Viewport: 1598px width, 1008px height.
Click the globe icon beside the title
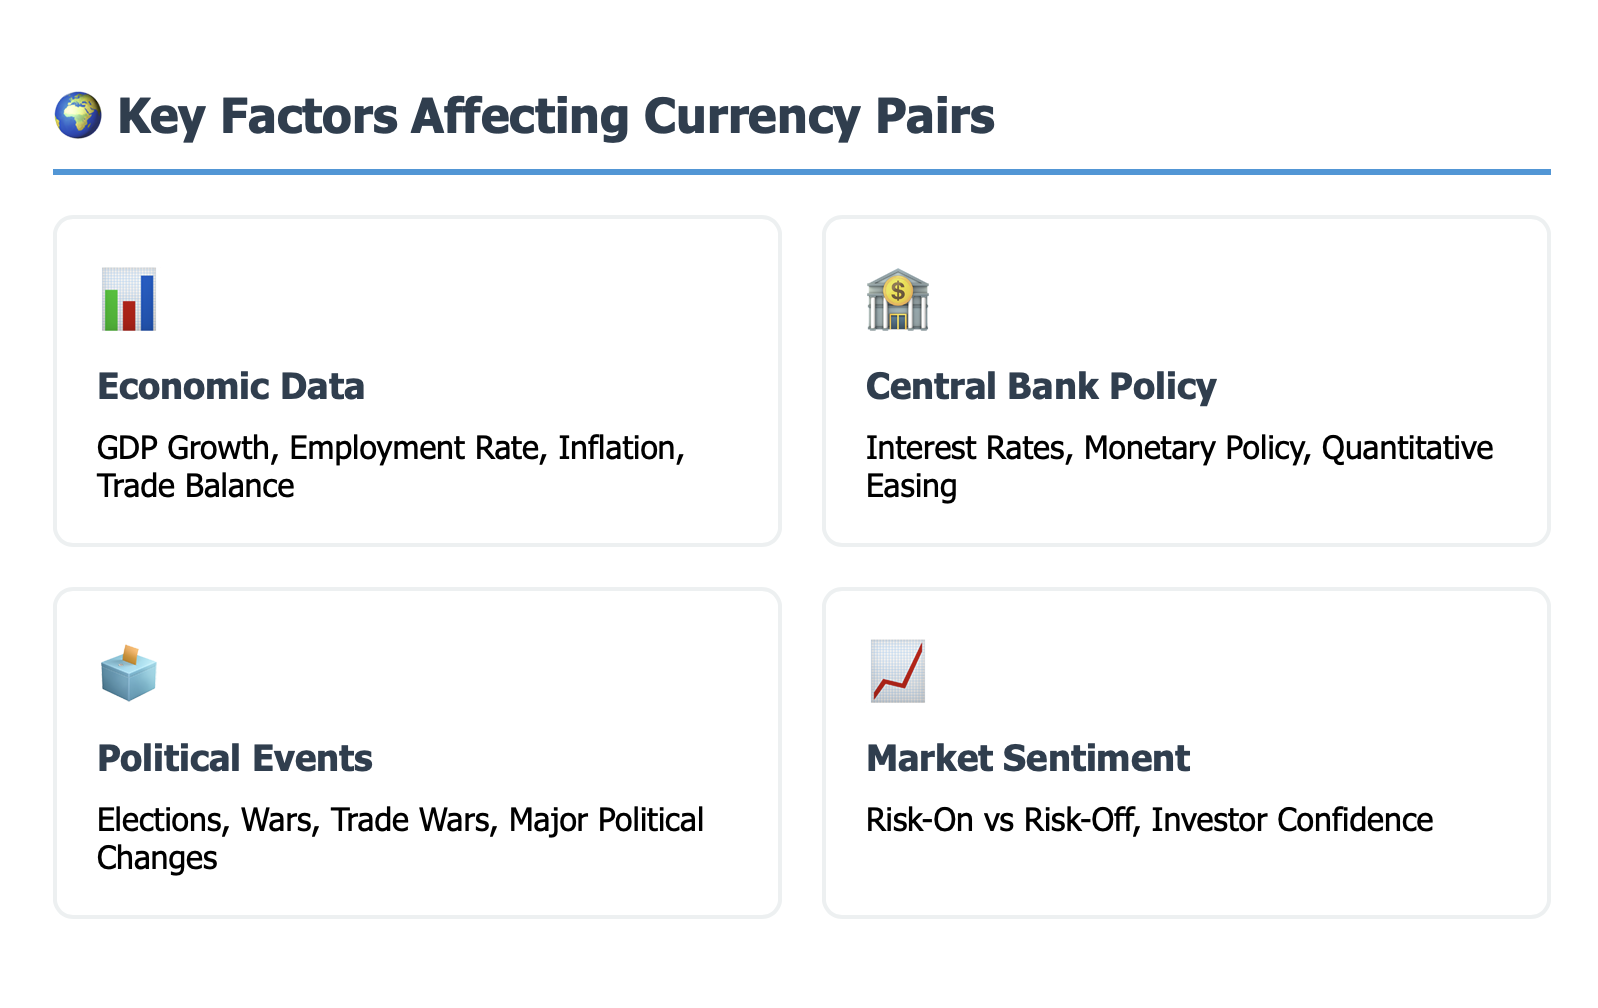click(x=77, y=116)
